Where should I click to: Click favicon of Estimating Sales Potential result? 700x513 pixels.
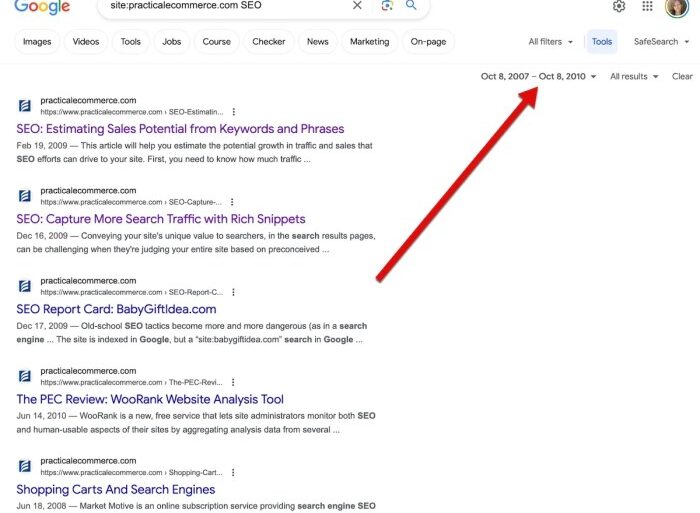(x=25, y=106)
